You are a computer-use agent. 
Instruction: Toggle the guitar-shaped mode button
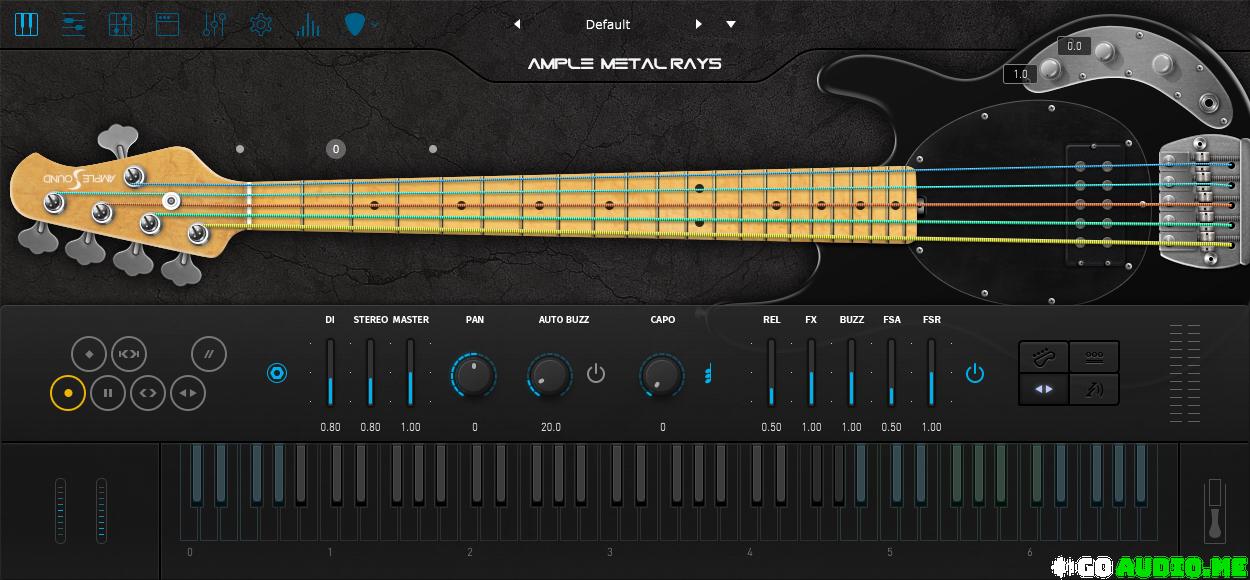pos(1044,357)
